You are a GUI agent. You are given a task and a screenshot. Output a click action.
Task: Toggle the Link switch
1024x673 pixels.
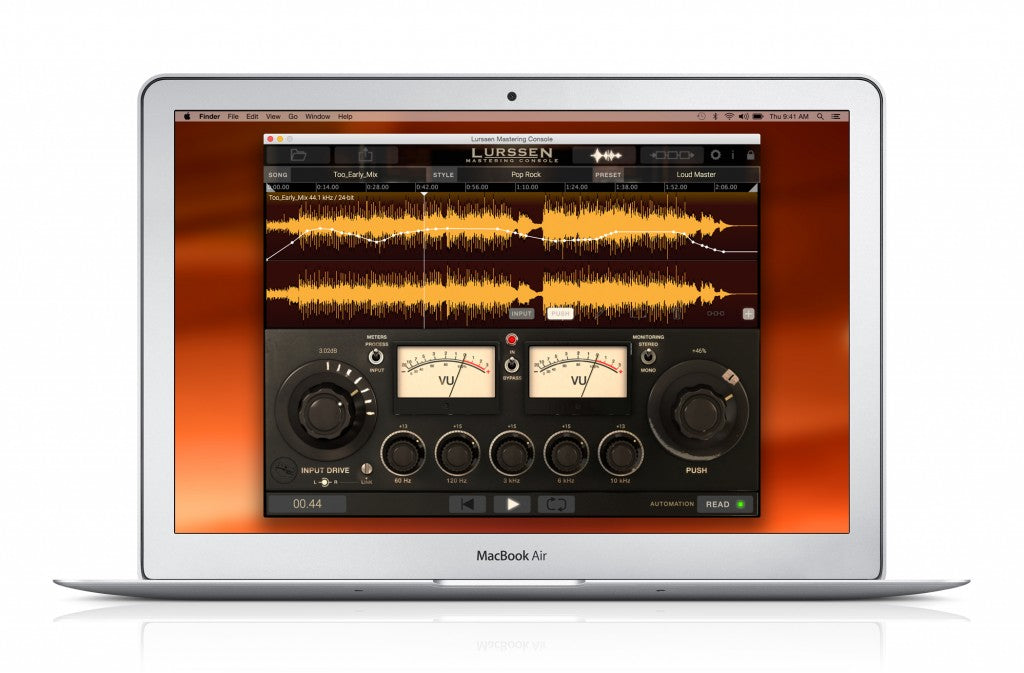click(x=366, y=469)
